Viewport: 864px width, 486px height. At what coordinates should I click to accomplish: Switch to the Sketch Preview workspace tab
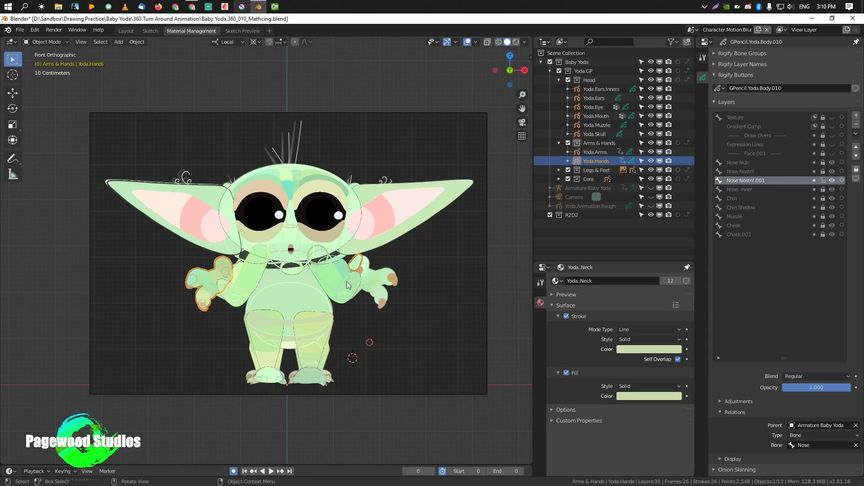point(243,31)
